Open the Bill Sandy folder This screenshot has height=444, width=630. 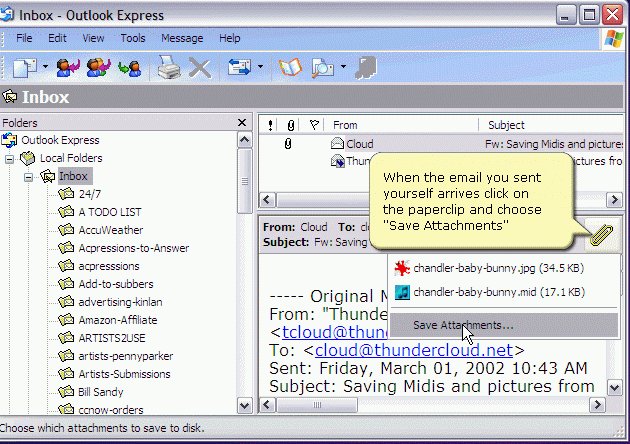point(100,392)
